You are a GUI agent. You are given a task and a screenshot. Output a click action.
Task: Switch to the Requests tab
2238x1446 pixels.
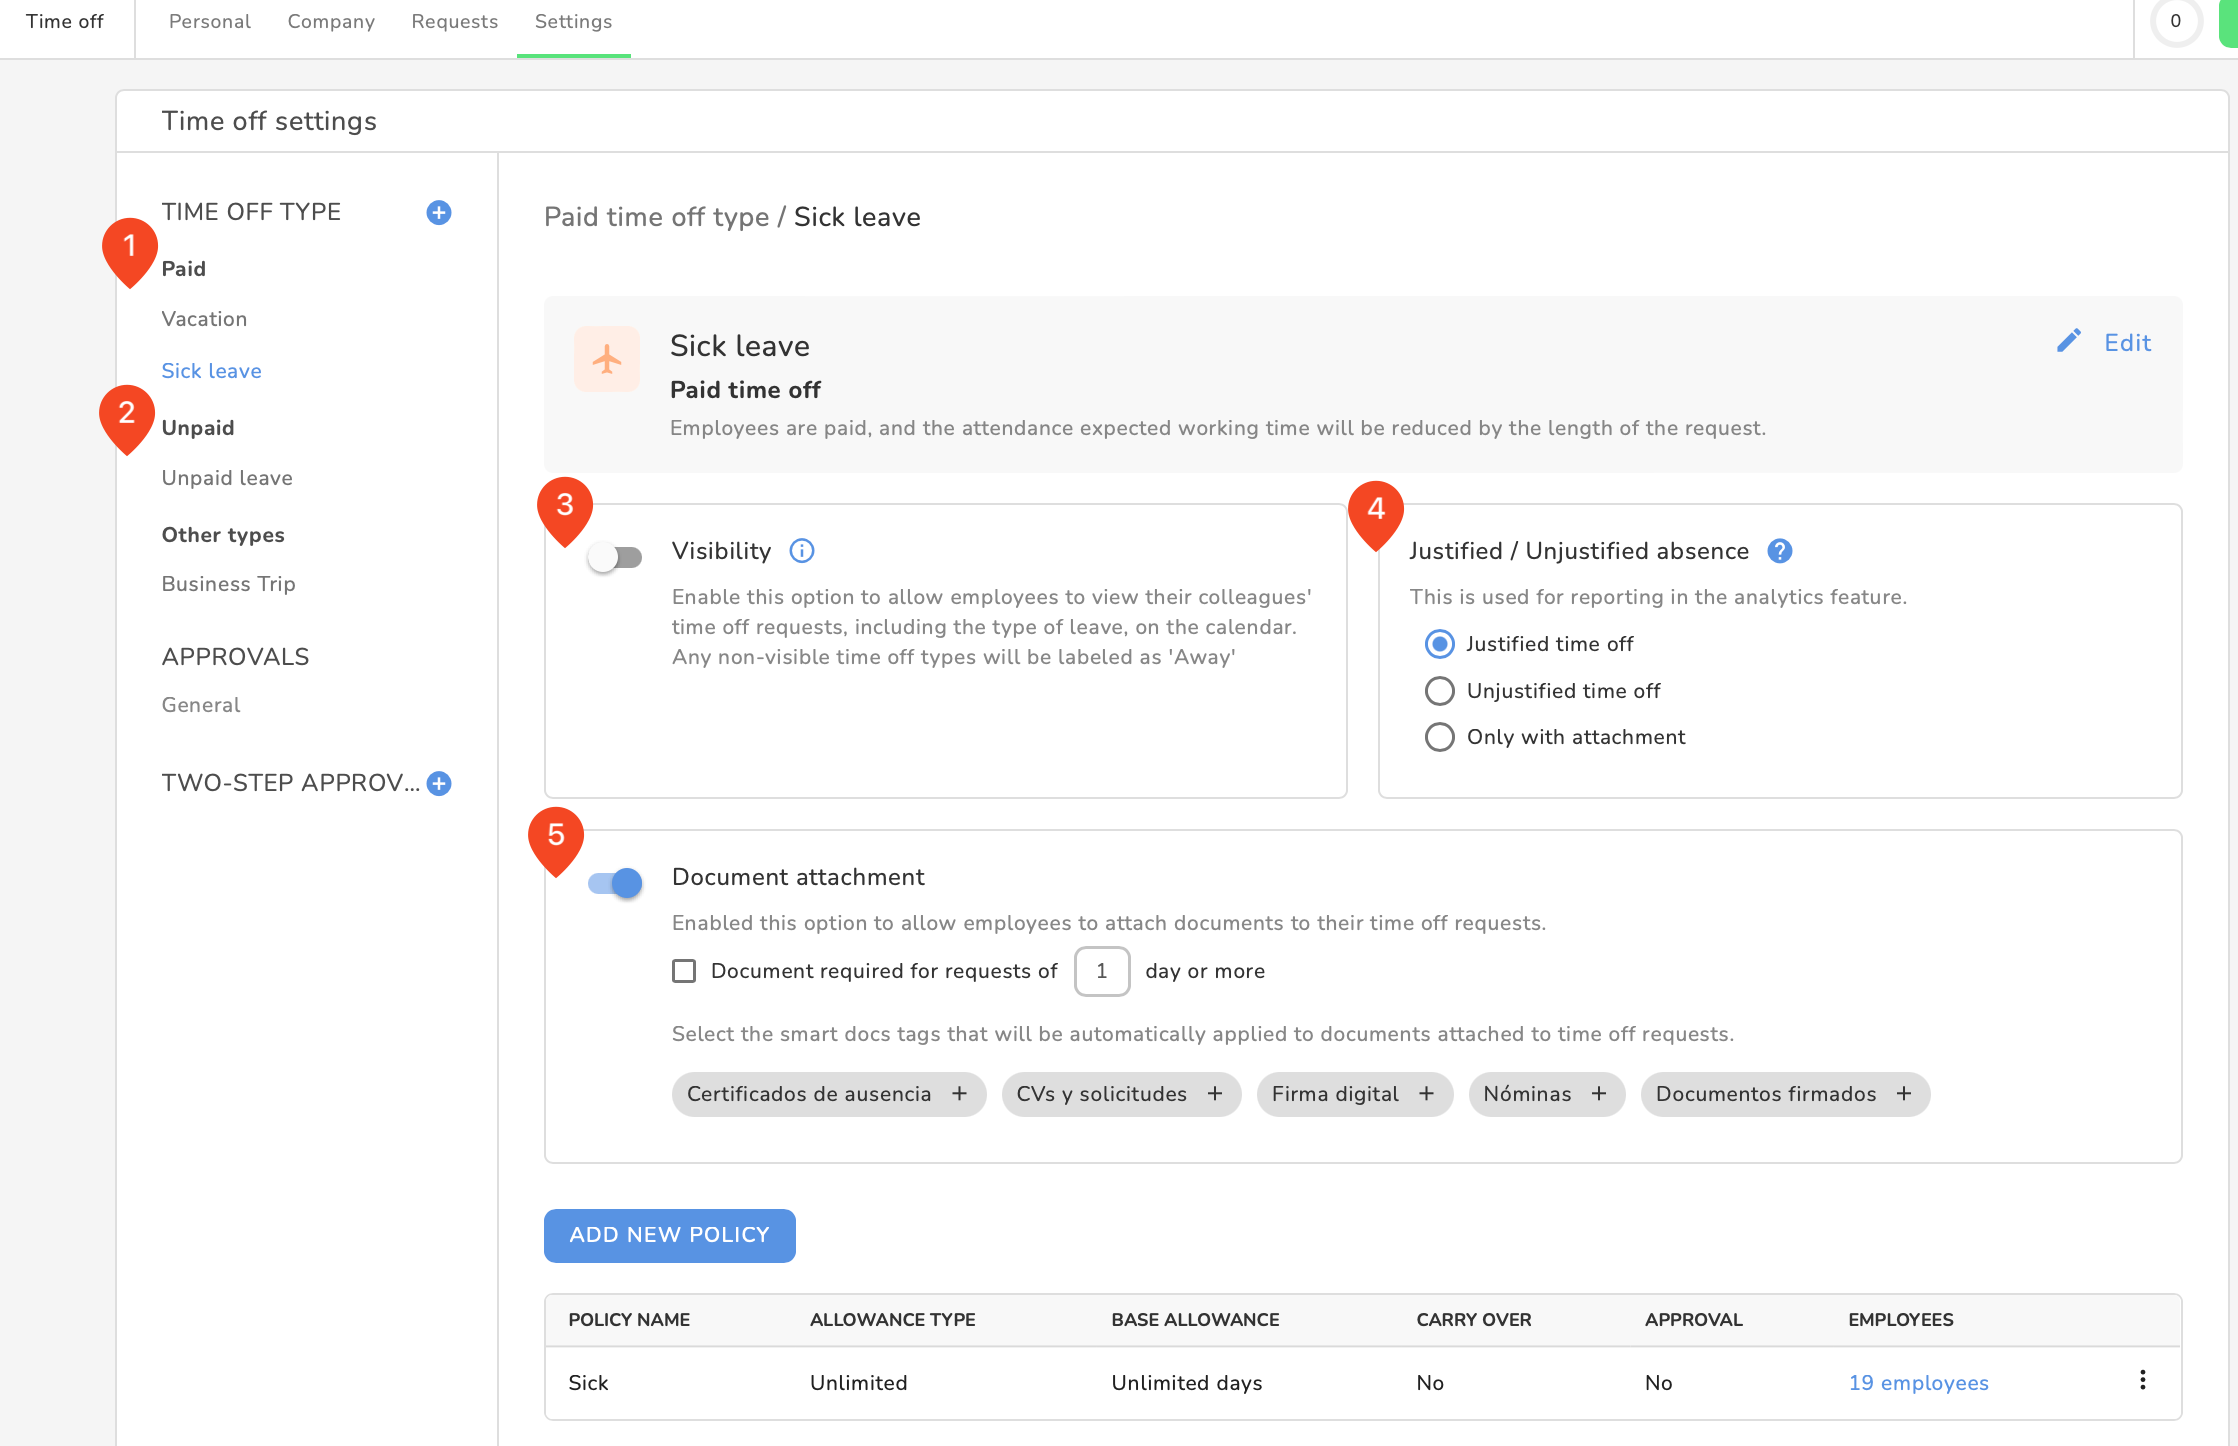pyautogui.click(x=454, y=22)
